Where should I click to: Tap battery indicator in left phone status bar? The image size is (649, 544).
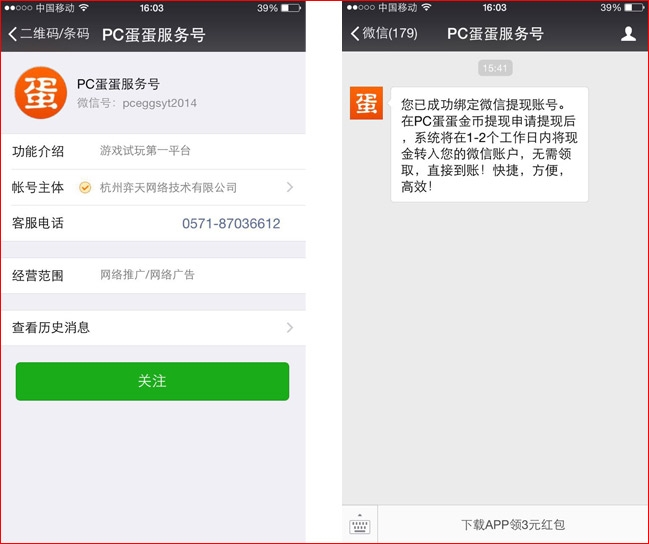[x=291, y=8]
